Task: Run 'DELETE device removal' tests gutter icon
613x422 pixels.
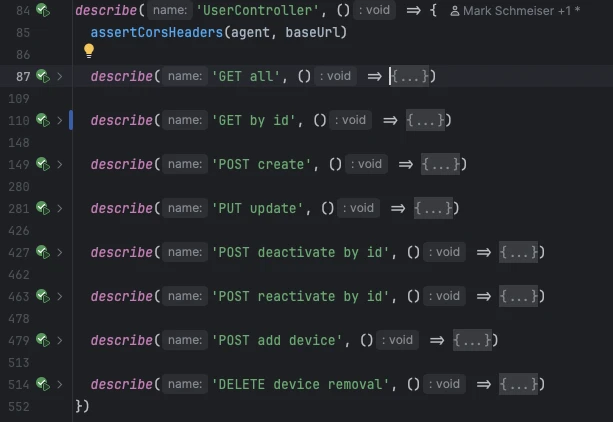Action: point(43,384)
